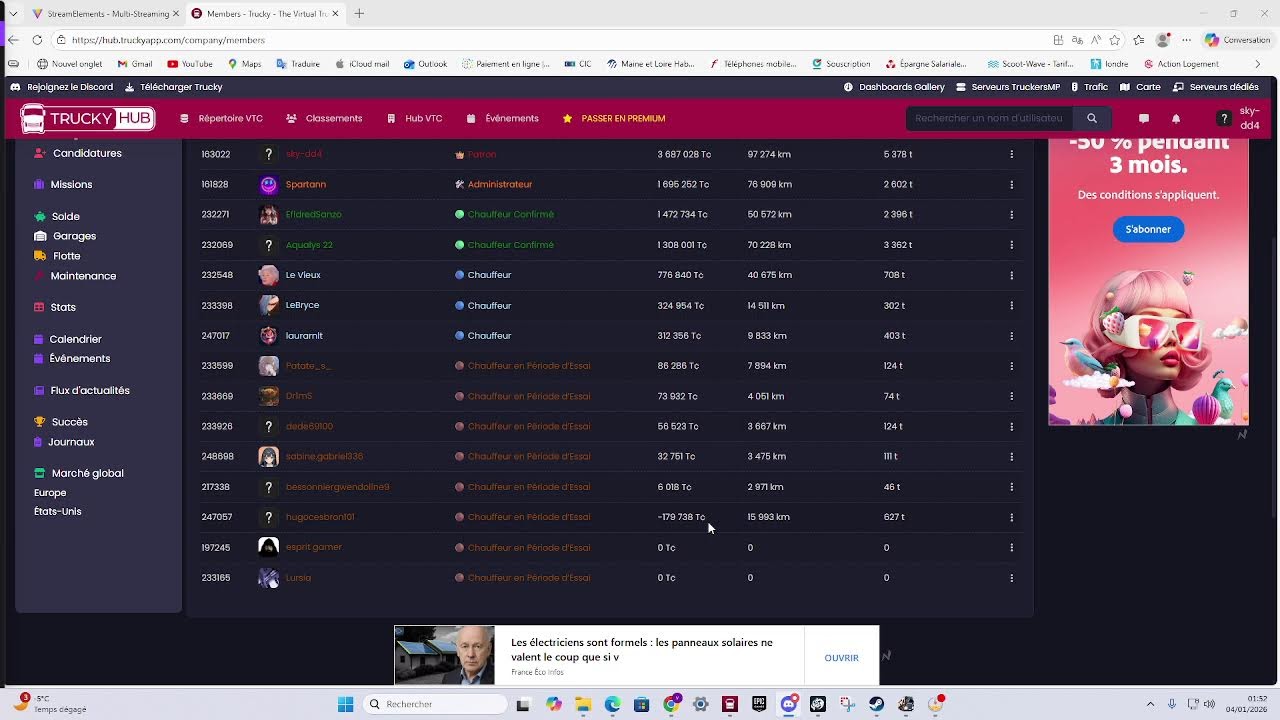Open member name EfidredSanzo

(x=314, y=214)
